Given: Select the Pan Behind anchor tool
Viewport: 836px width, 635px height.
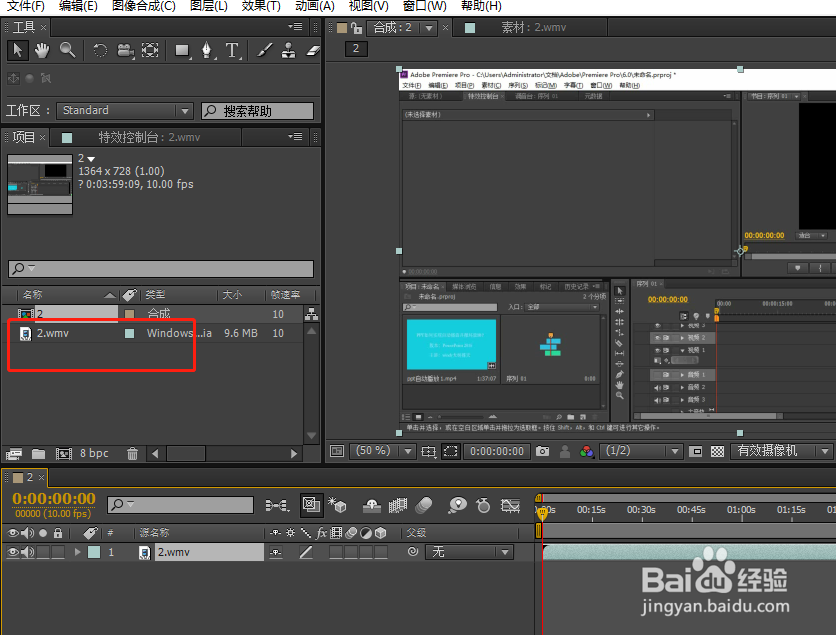Looking at the screenshot, I should [x=150, y=51].
